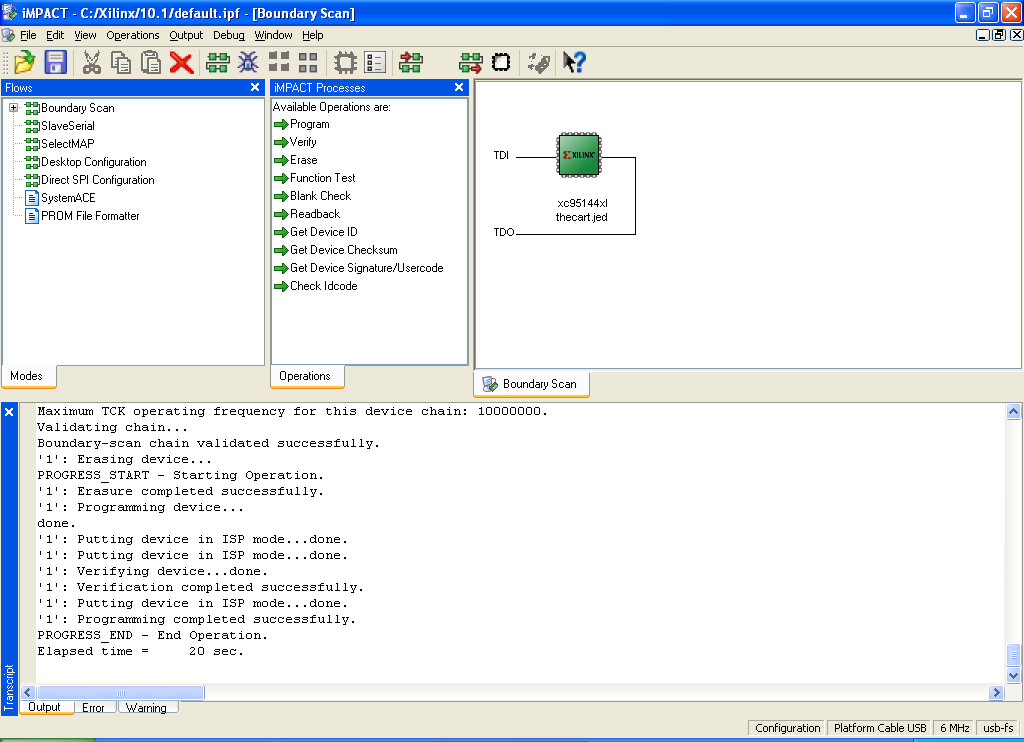Click the Cut scissors toolbar icon
The height and width of the screenshot is (742, 1024).
(x=92, y=63)
